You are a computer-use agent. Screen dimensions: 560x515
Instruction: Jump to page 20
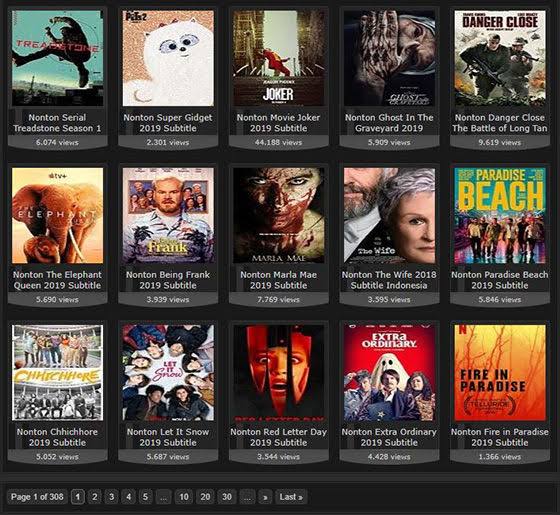coord(205,497)
